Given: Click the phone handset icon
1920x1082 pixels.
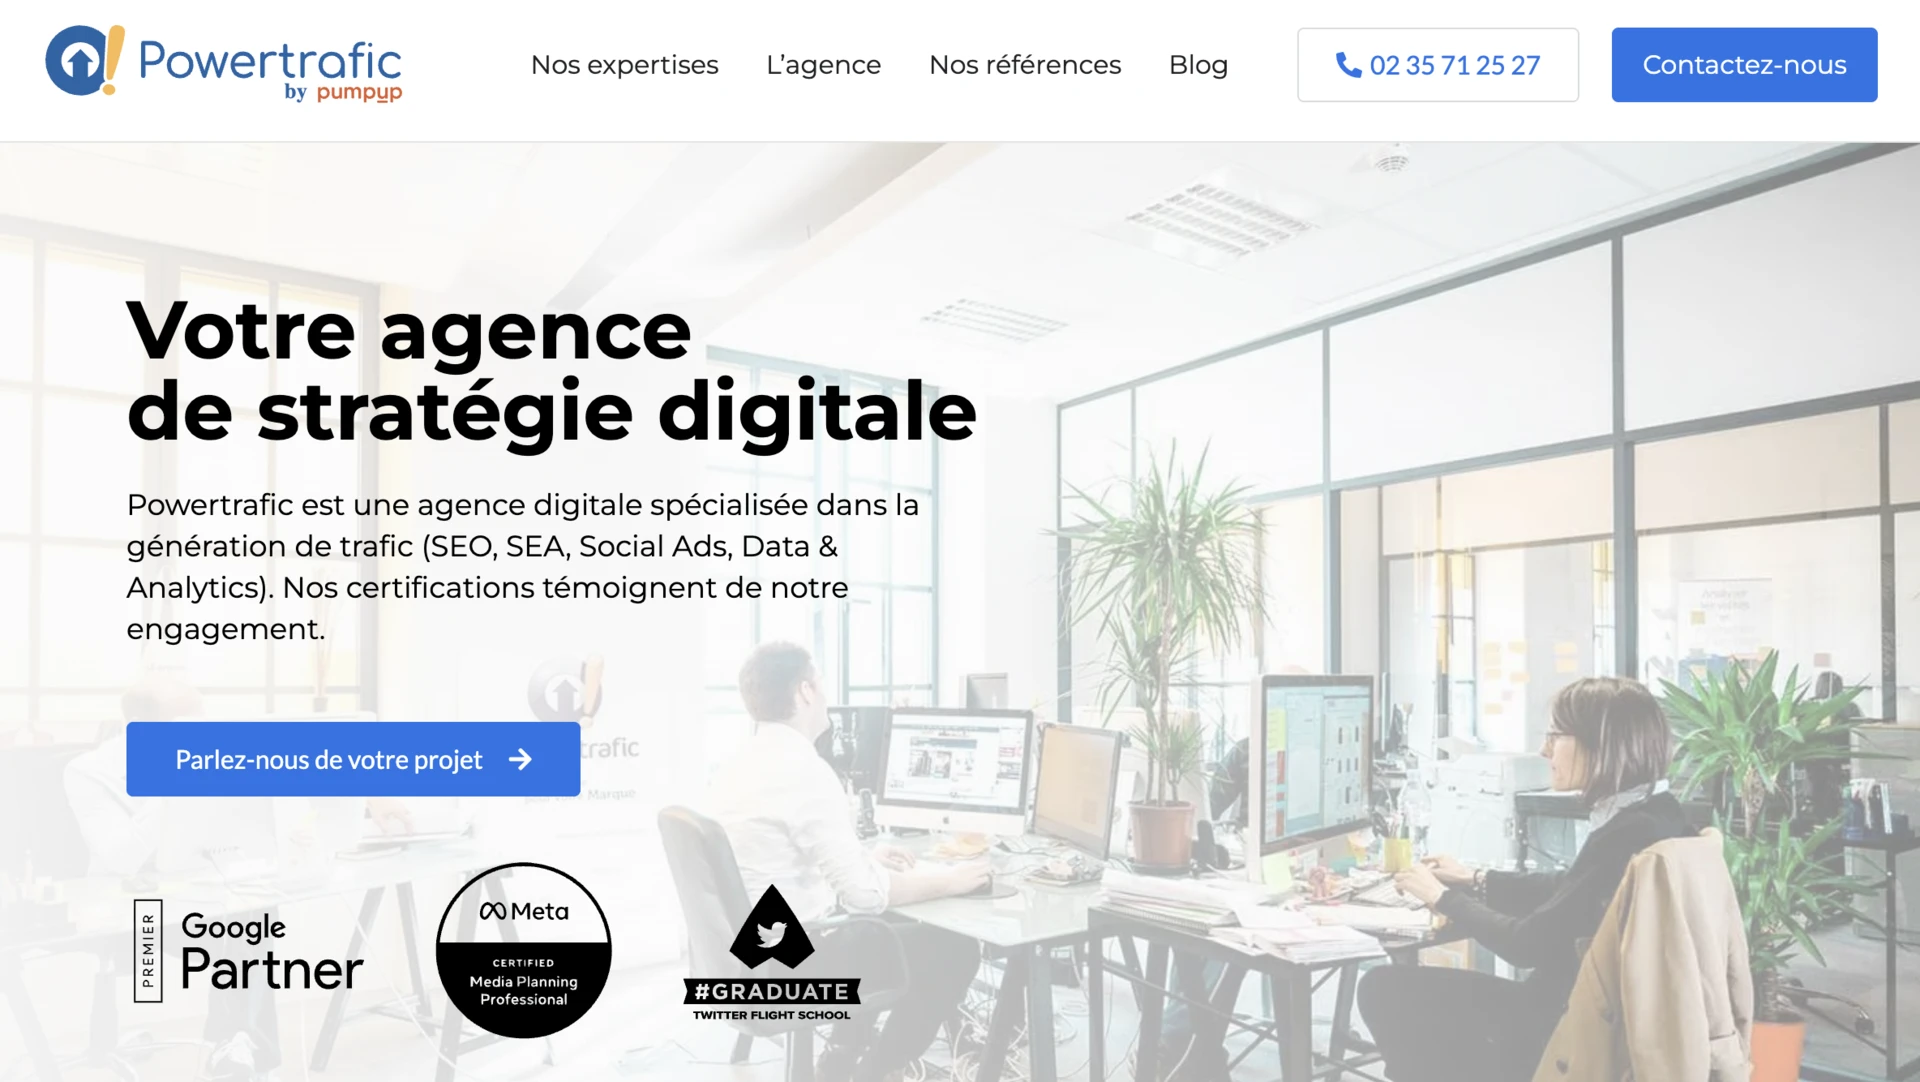Looking at the screenshot, I should pos(1348,65).
